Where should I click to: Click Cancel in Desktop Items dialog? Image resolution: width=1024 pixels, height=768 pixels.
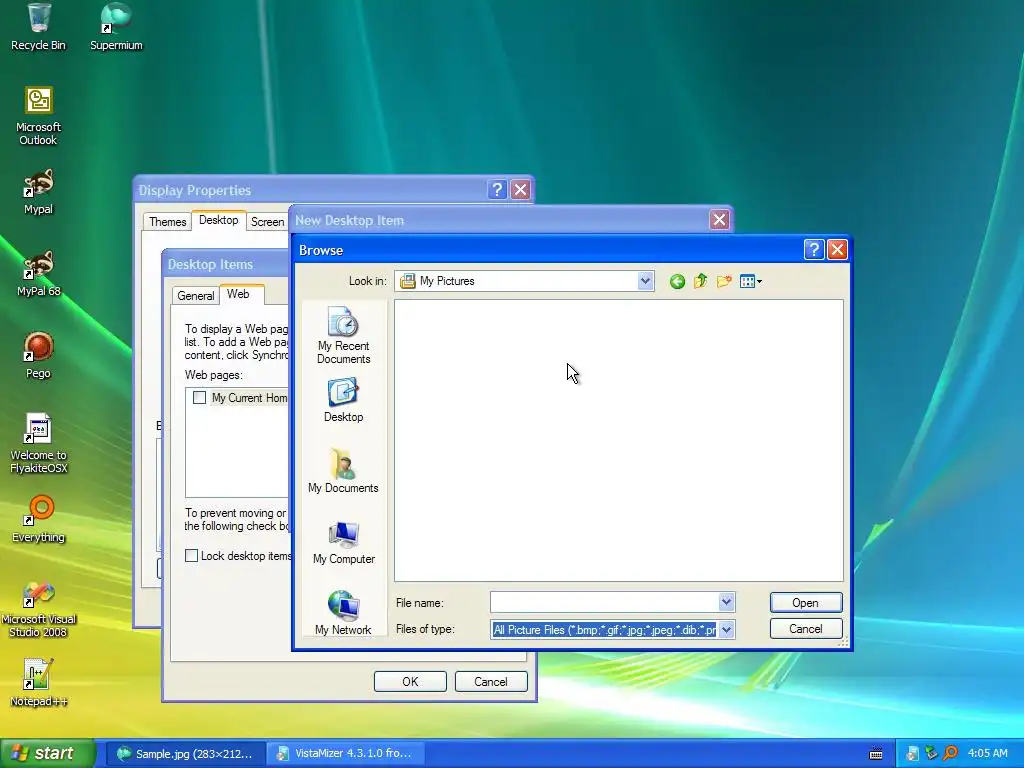point(490,682)
